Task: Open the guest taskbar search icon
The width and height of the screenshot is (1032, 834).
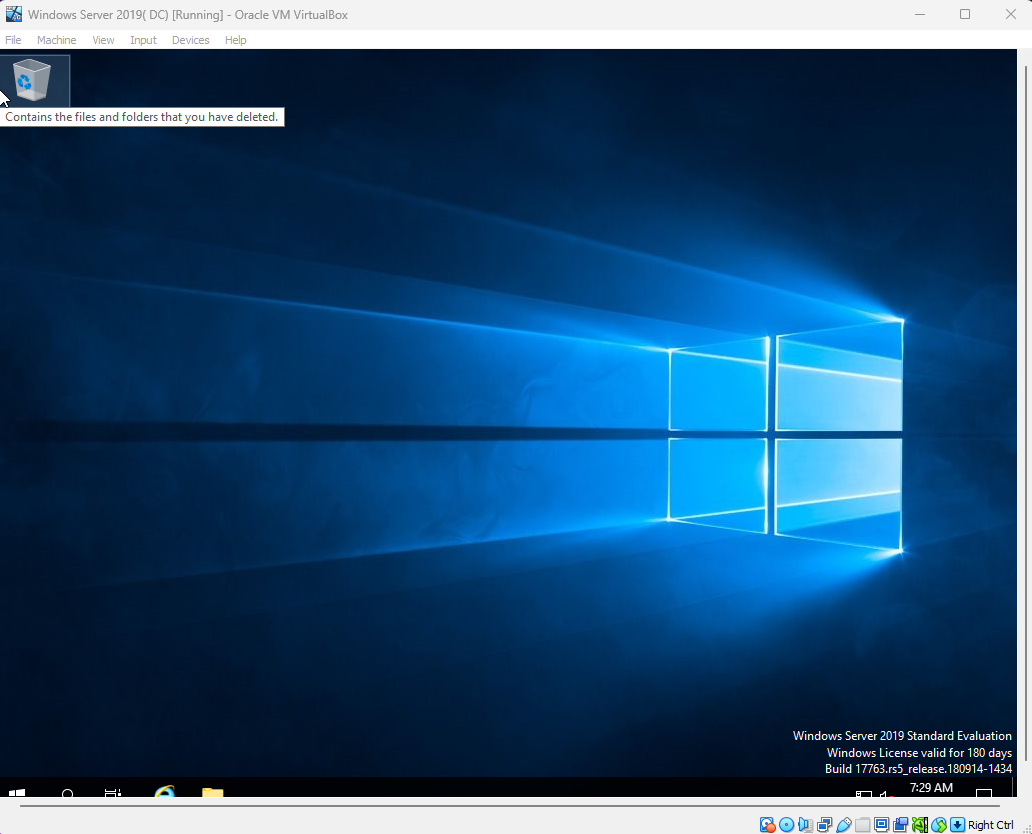Action: [x=67, y=792]
